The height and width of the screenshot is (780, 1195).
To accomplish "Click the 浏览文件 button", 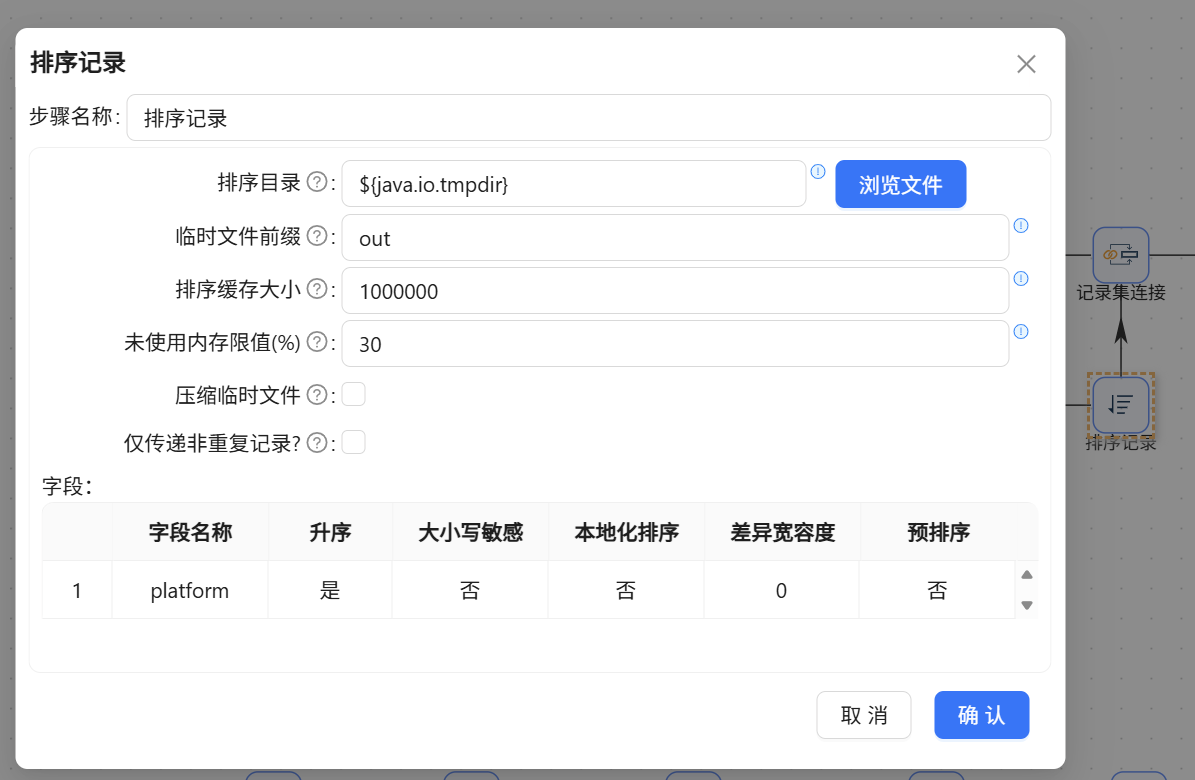I will tap(901, 184).
